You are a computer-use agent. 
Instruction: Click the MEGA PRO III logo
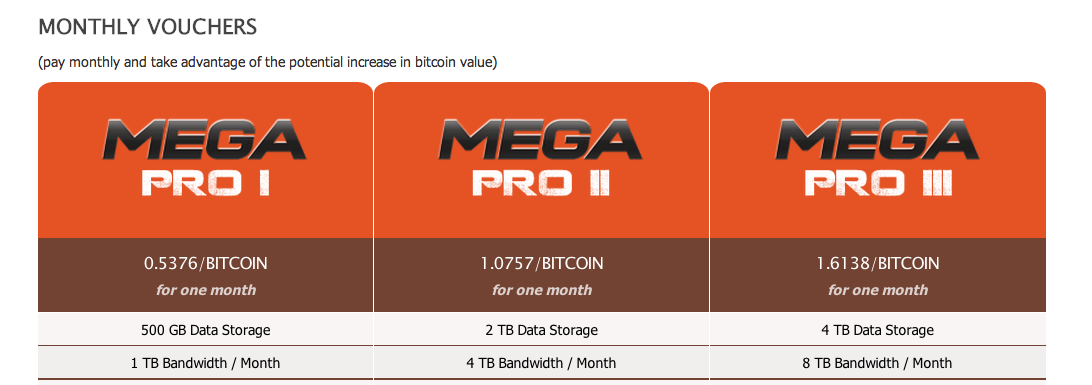[x=878, y=158]
